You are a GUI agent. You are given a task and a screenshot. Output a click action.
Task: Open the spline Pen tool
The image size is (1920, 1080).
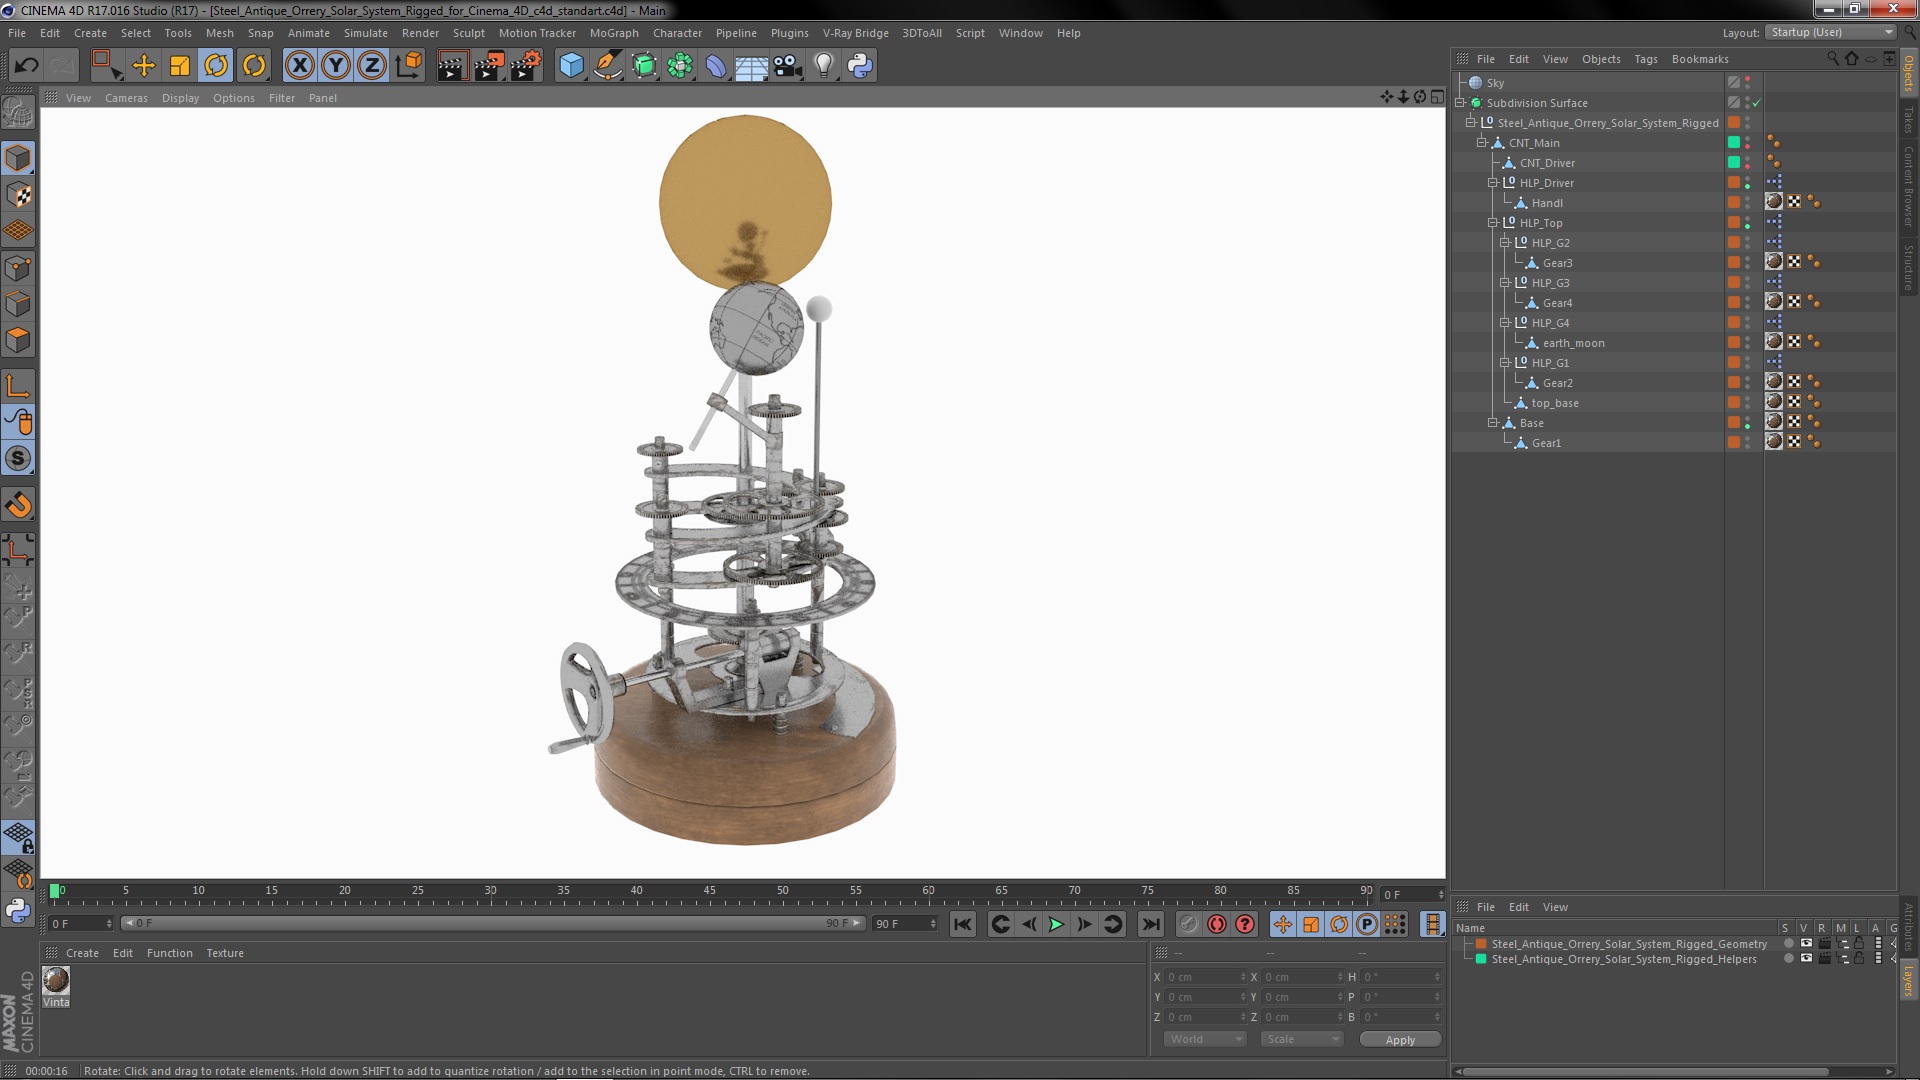[607, 66]
